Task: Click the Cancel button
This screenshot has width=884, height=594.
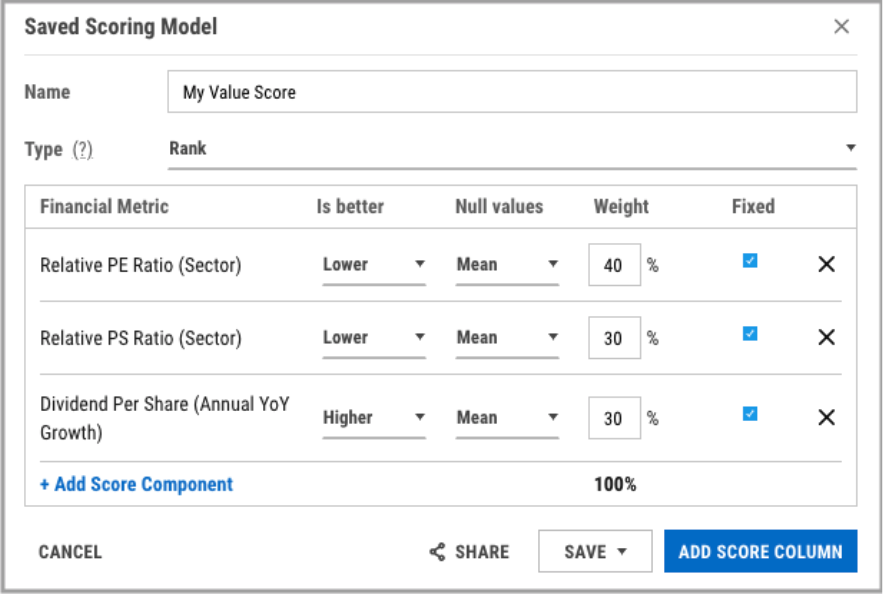Action: pyautogui.click(x=70, y=552)
